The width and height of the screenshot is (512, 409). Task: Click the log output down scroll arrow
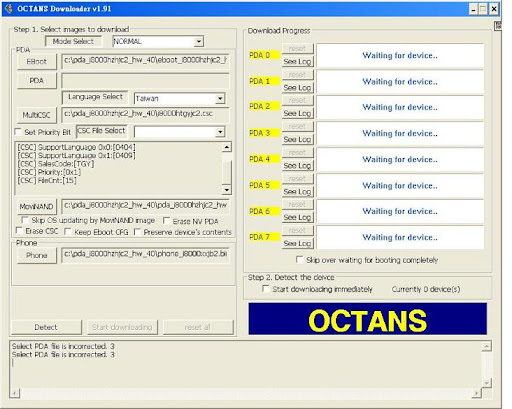point(487,383)
